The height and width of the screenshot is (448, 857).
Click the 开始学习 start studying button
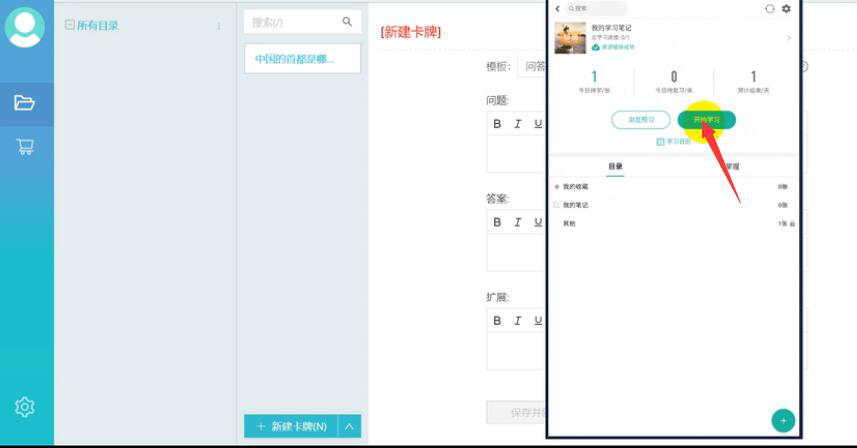click(x=707, y=120)
